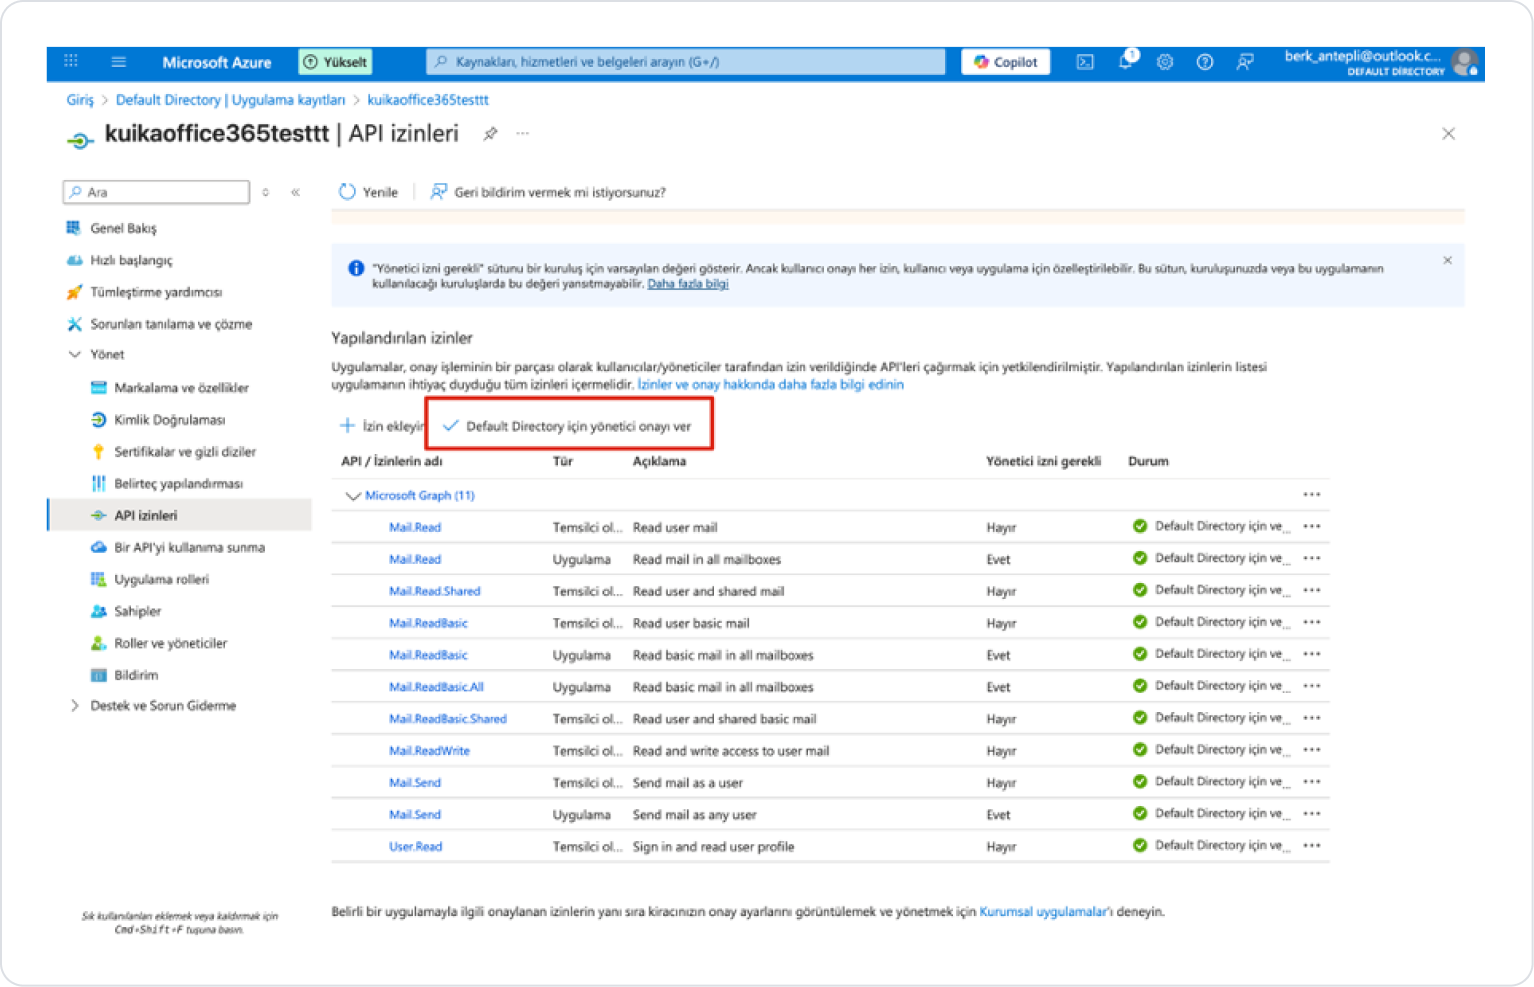Open Sahipler in sidebar
The image size is (1534, 987).
pyautogui.click(x=137, y=611)
